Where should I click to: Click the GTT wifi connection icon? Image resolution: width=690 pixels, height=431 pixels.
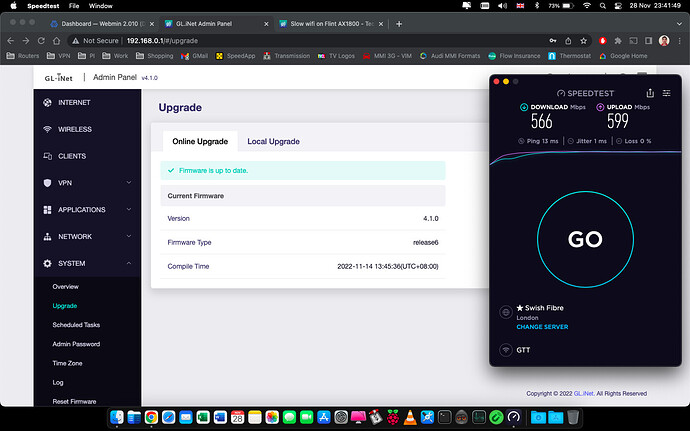pyautogui.click(x=506, y=350)
